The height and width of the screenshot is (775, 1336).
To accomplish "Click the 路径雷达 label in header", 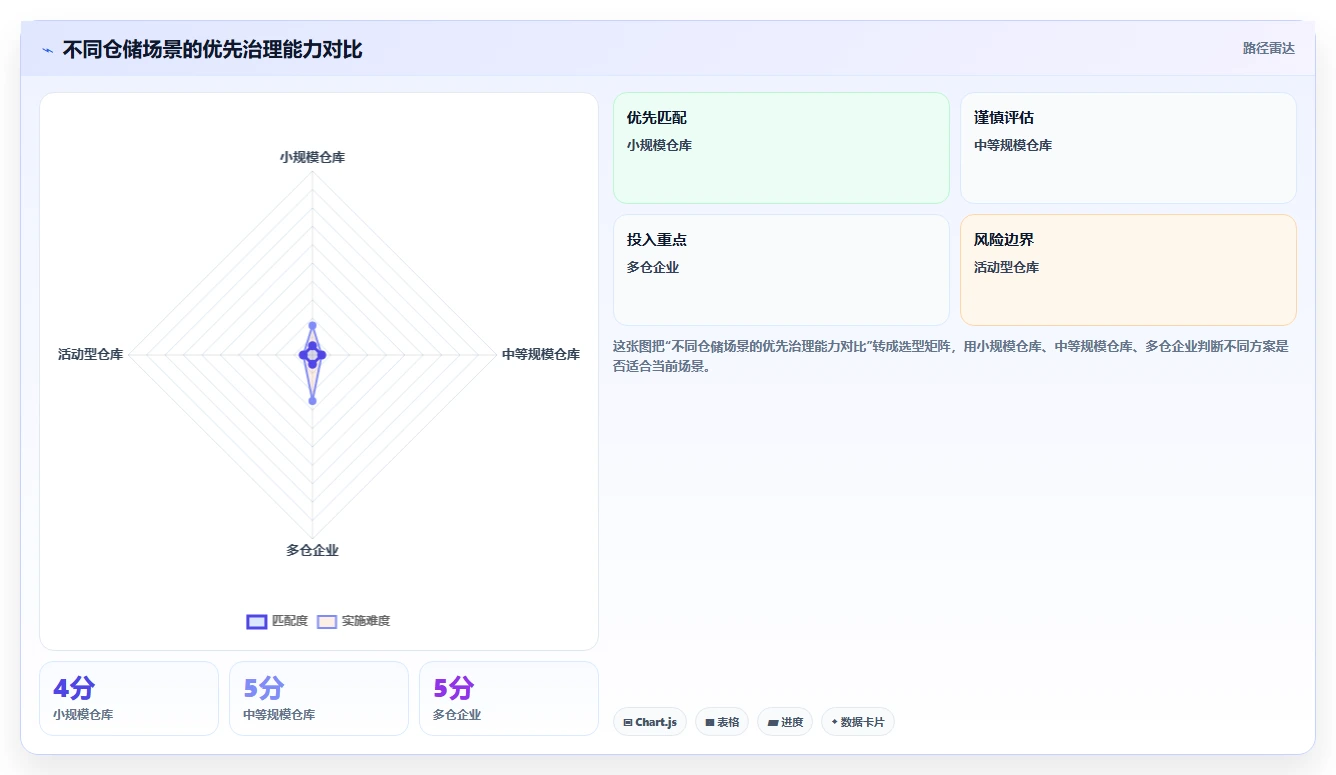I will click(1268, 48).
